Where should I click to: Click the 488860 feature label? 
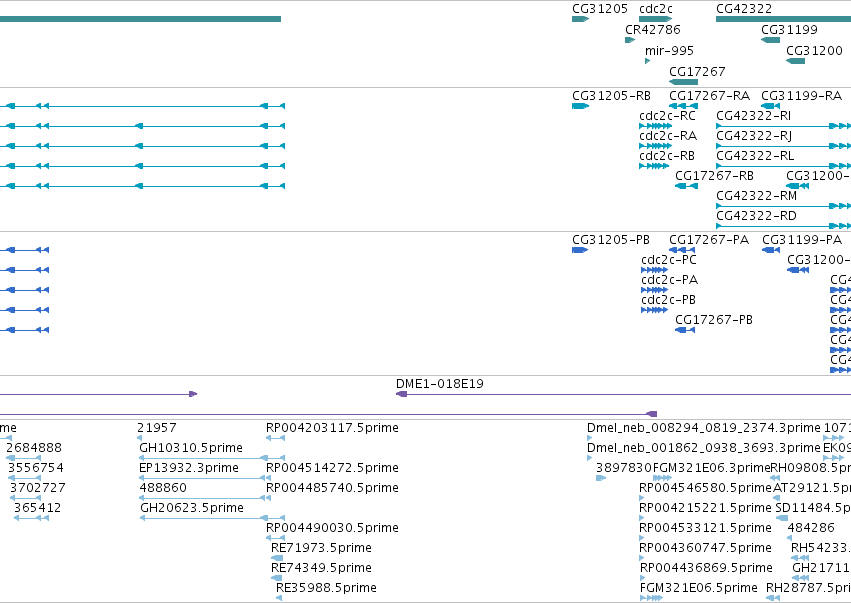click(163, 487)
